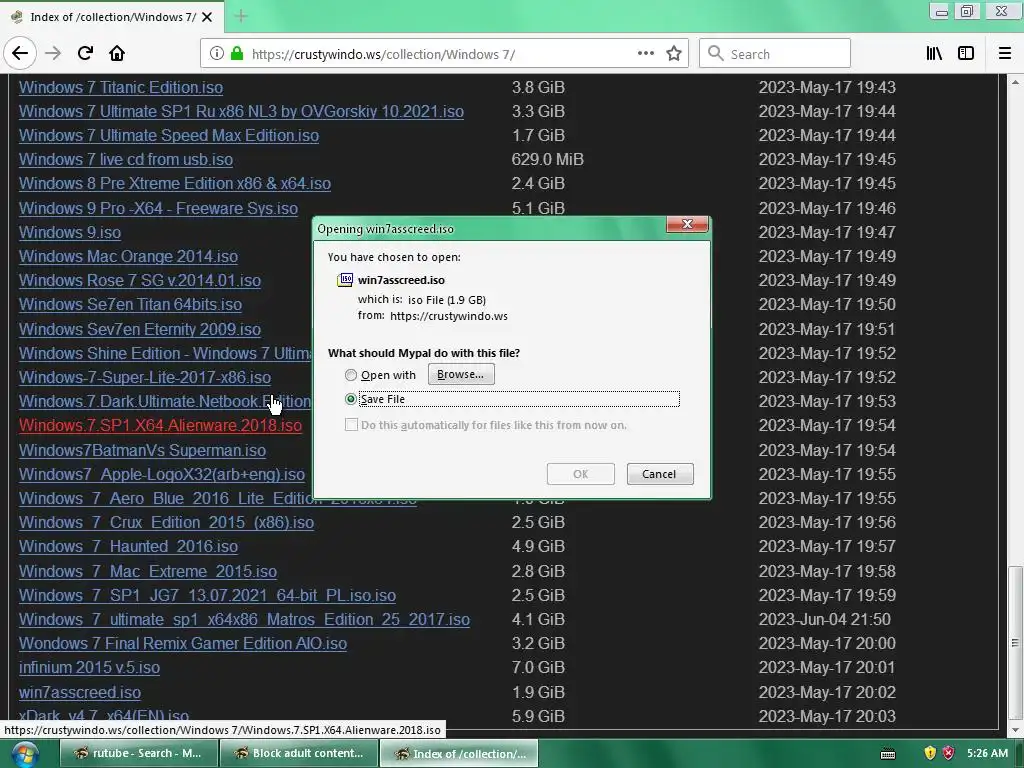Open Windows_7_Haunted_2016.iso link
Image resolution: width=1024 pixels, height=768 pixels.
(129, 547)
